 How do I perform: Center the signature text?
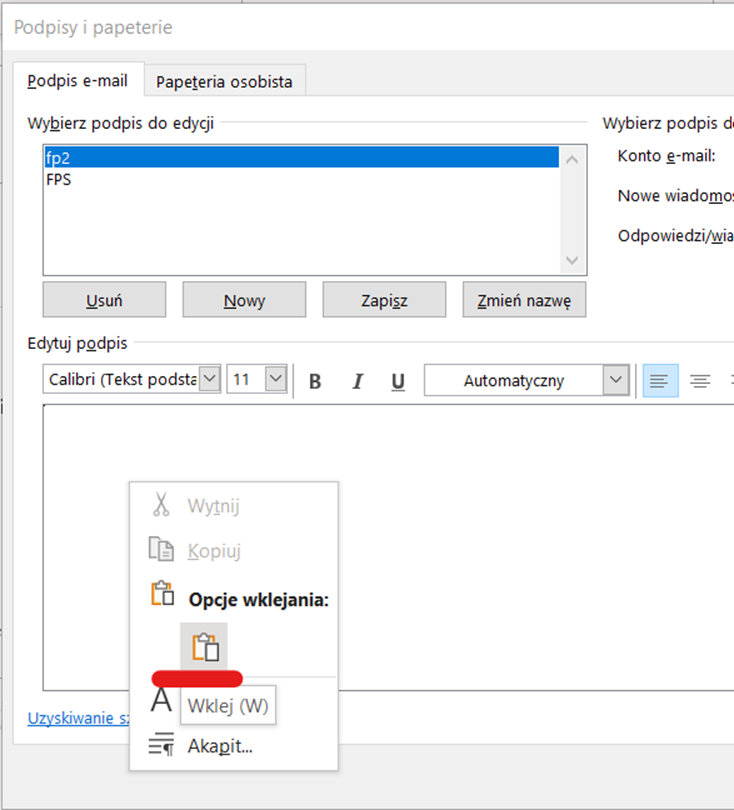[700, 381]
